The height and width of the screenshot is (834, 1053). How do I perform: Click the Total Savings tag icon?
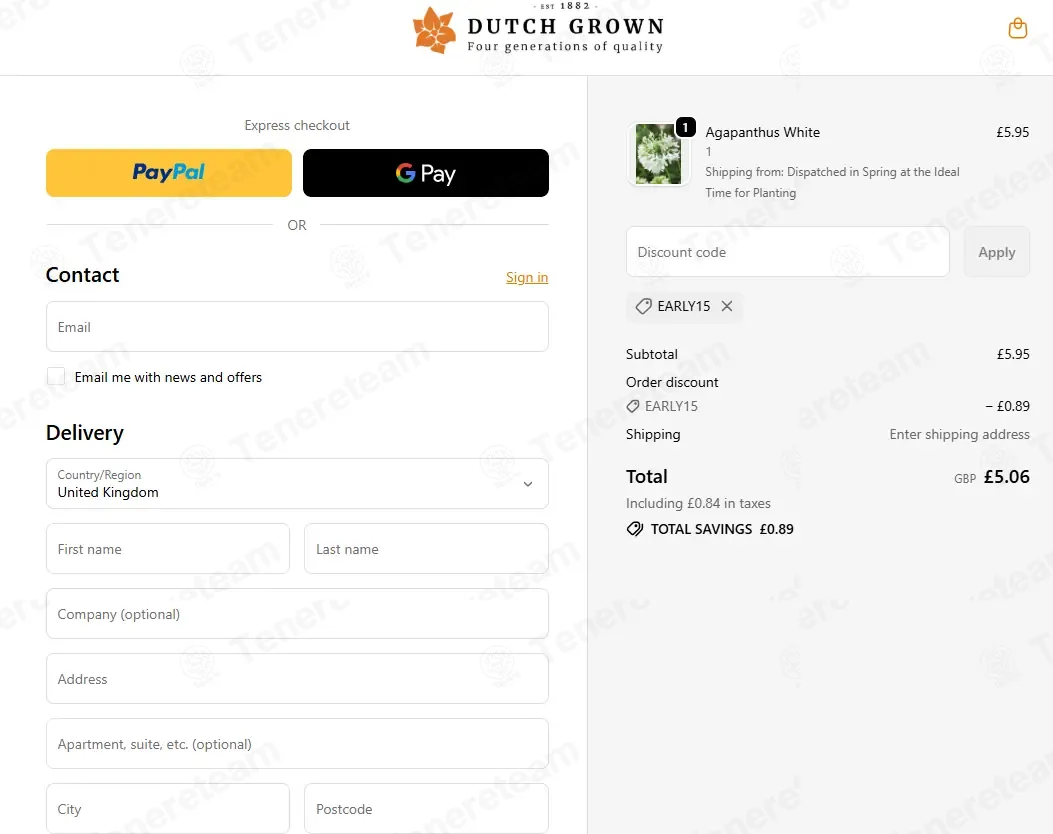pyautogui.click(x=635, y=529)
